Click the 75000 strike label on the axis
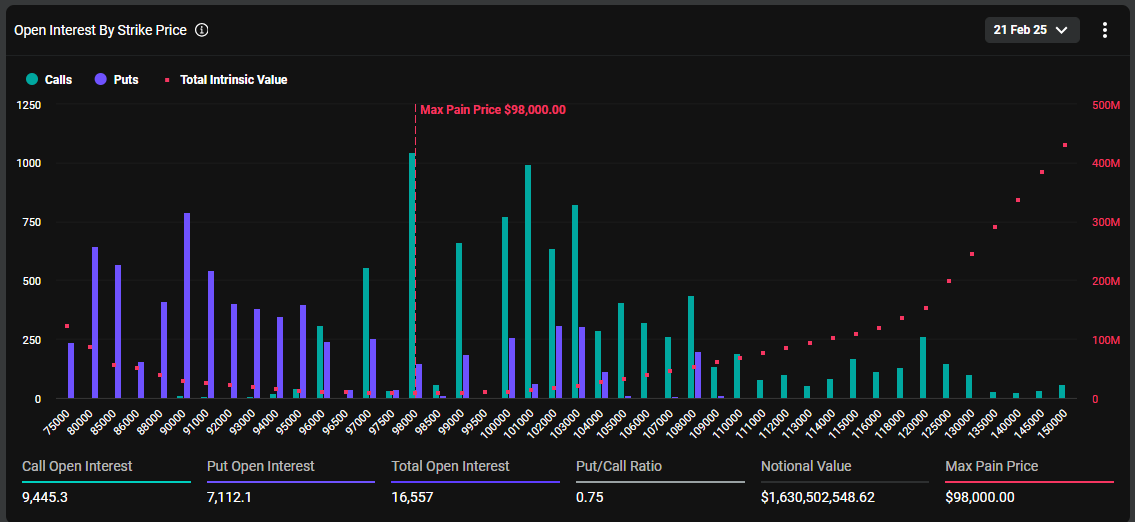The image size is (1135, 522). pos(58,423)
